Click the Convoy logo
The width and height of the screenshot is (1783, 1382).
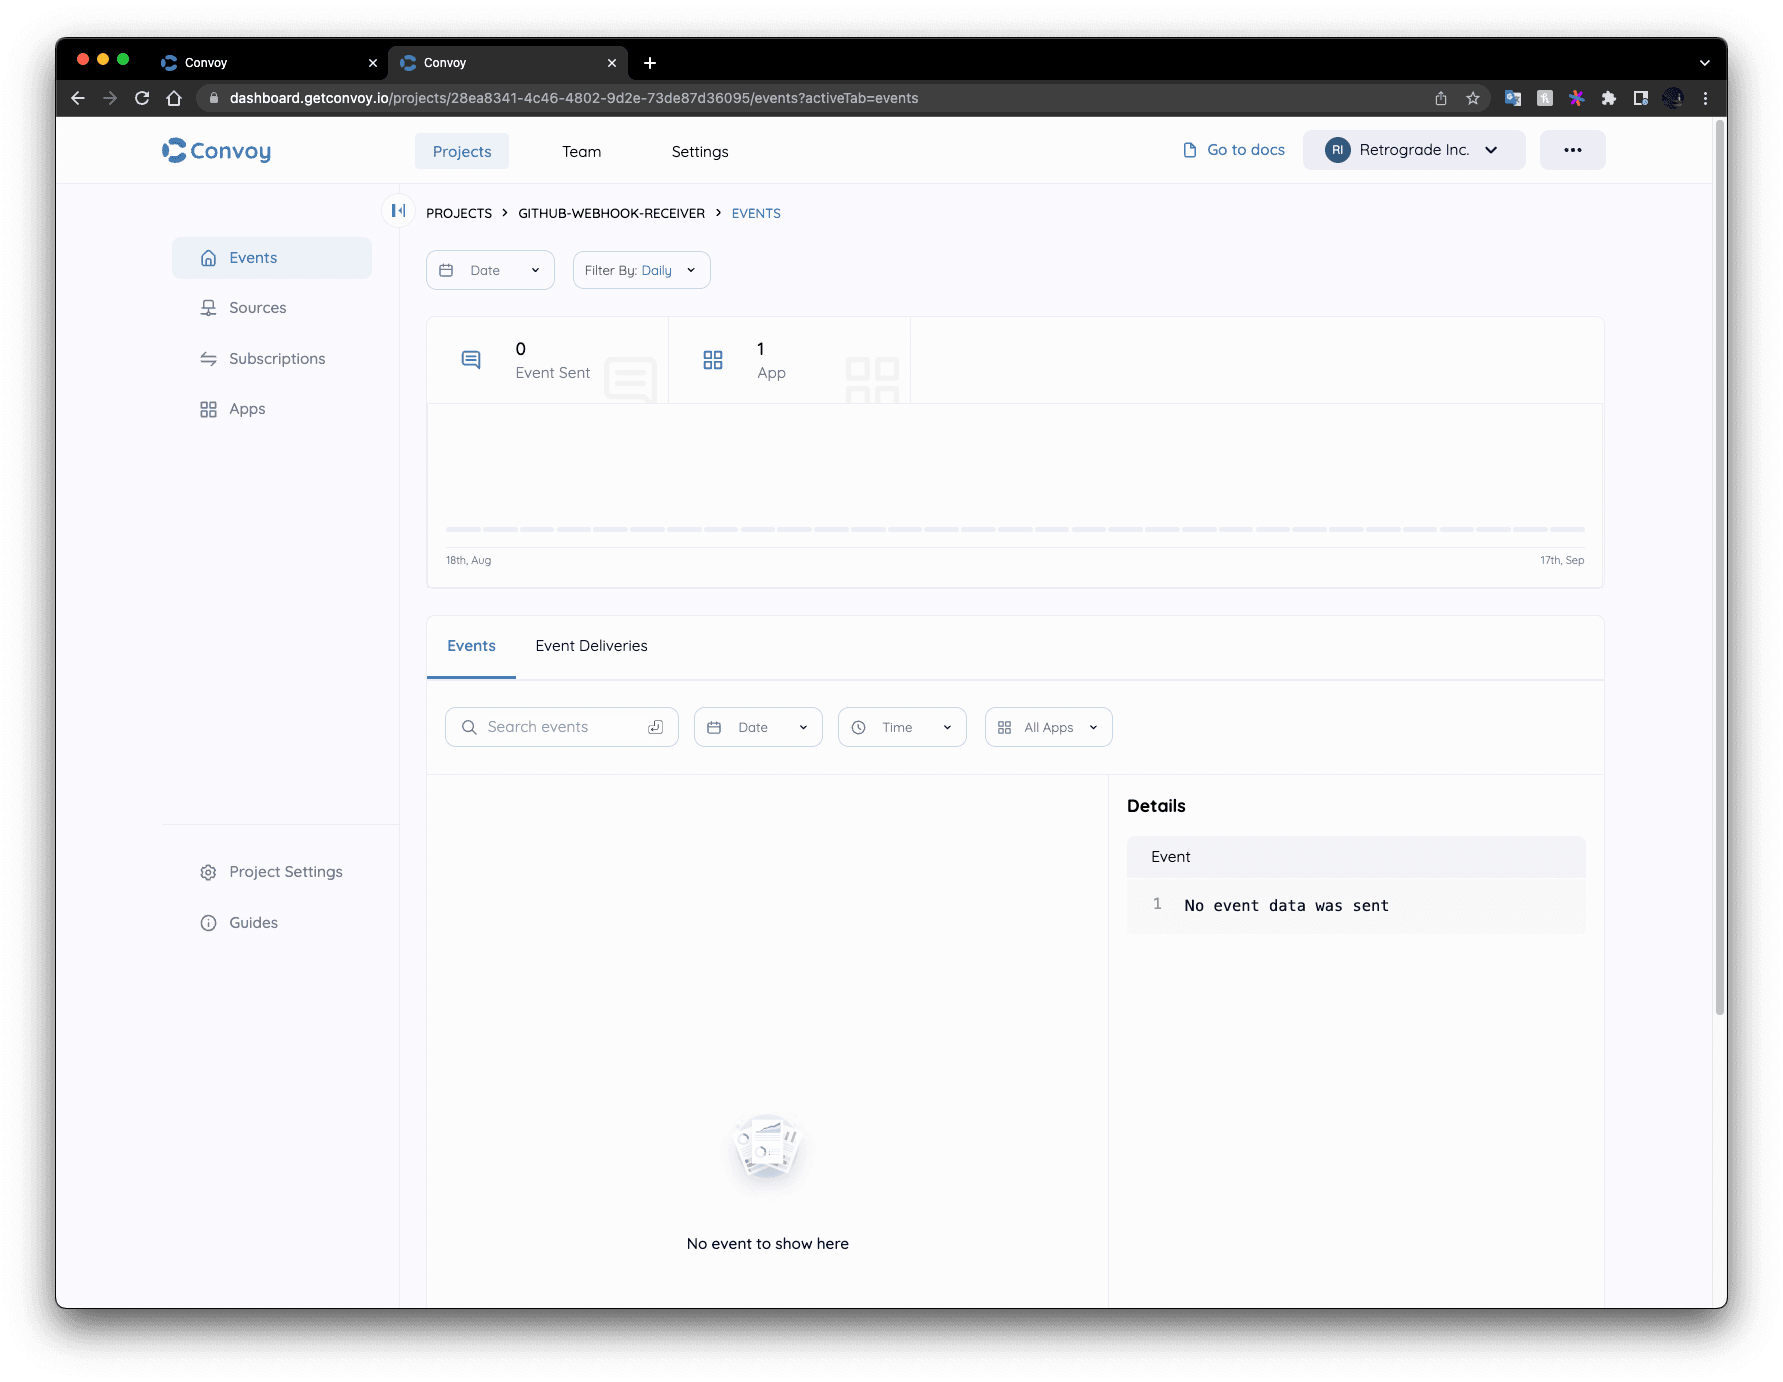215,150
